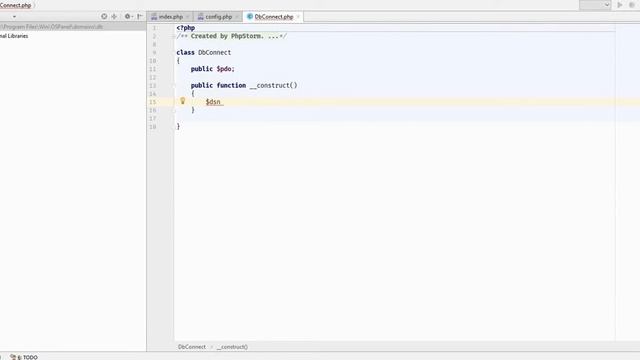
Task: Click line number 13 in the gutter
Action: point(153,86)
